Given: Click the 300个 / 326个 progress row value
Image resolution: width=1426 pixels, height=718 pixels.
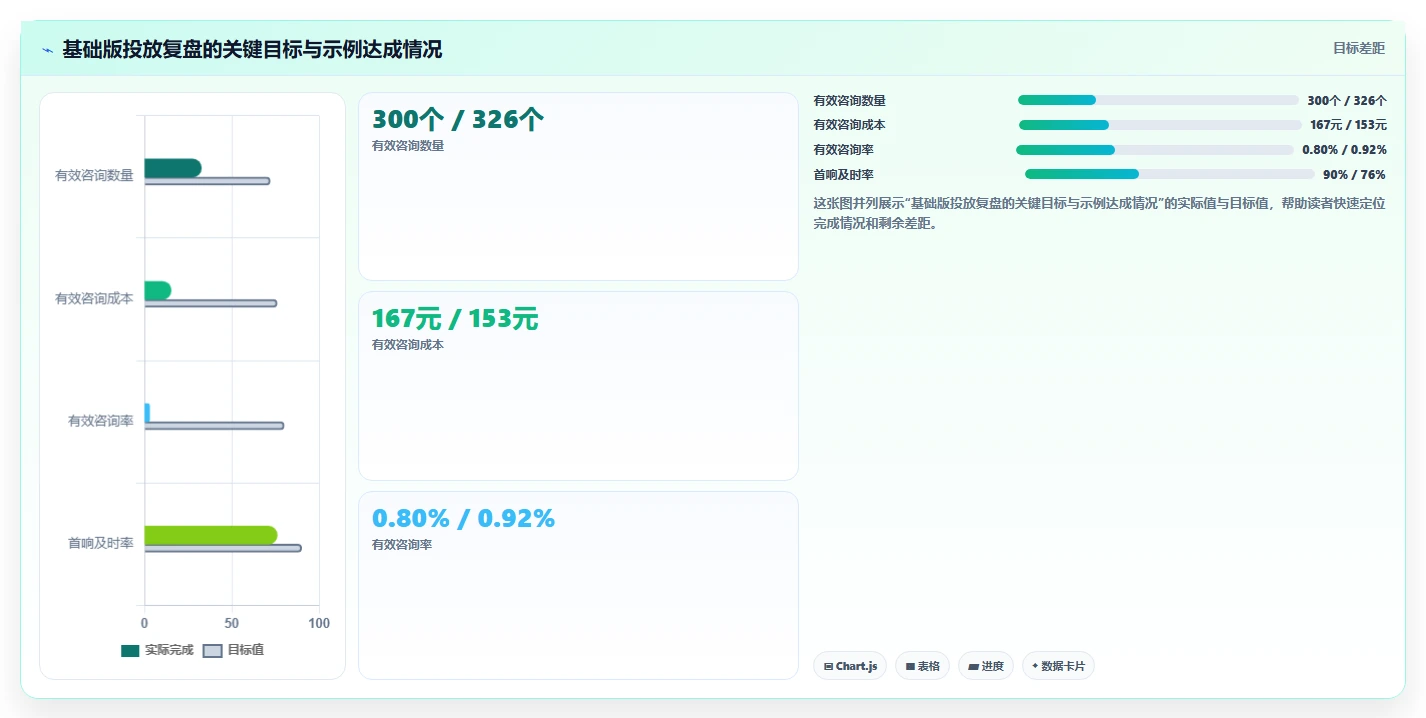Looking at the screenshot, I should (x=1347, y=101).
